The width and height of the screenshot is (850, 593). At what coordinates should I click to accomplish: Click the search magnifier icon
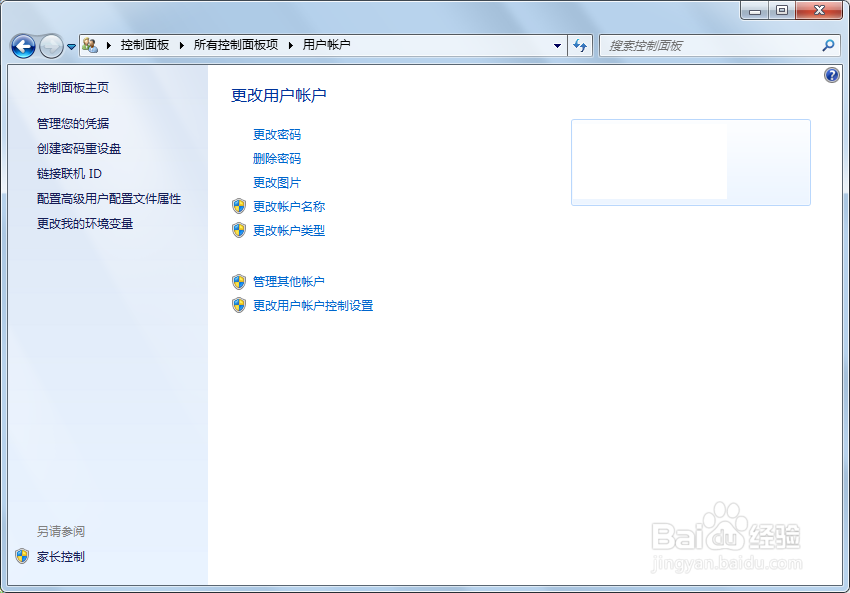828,45
